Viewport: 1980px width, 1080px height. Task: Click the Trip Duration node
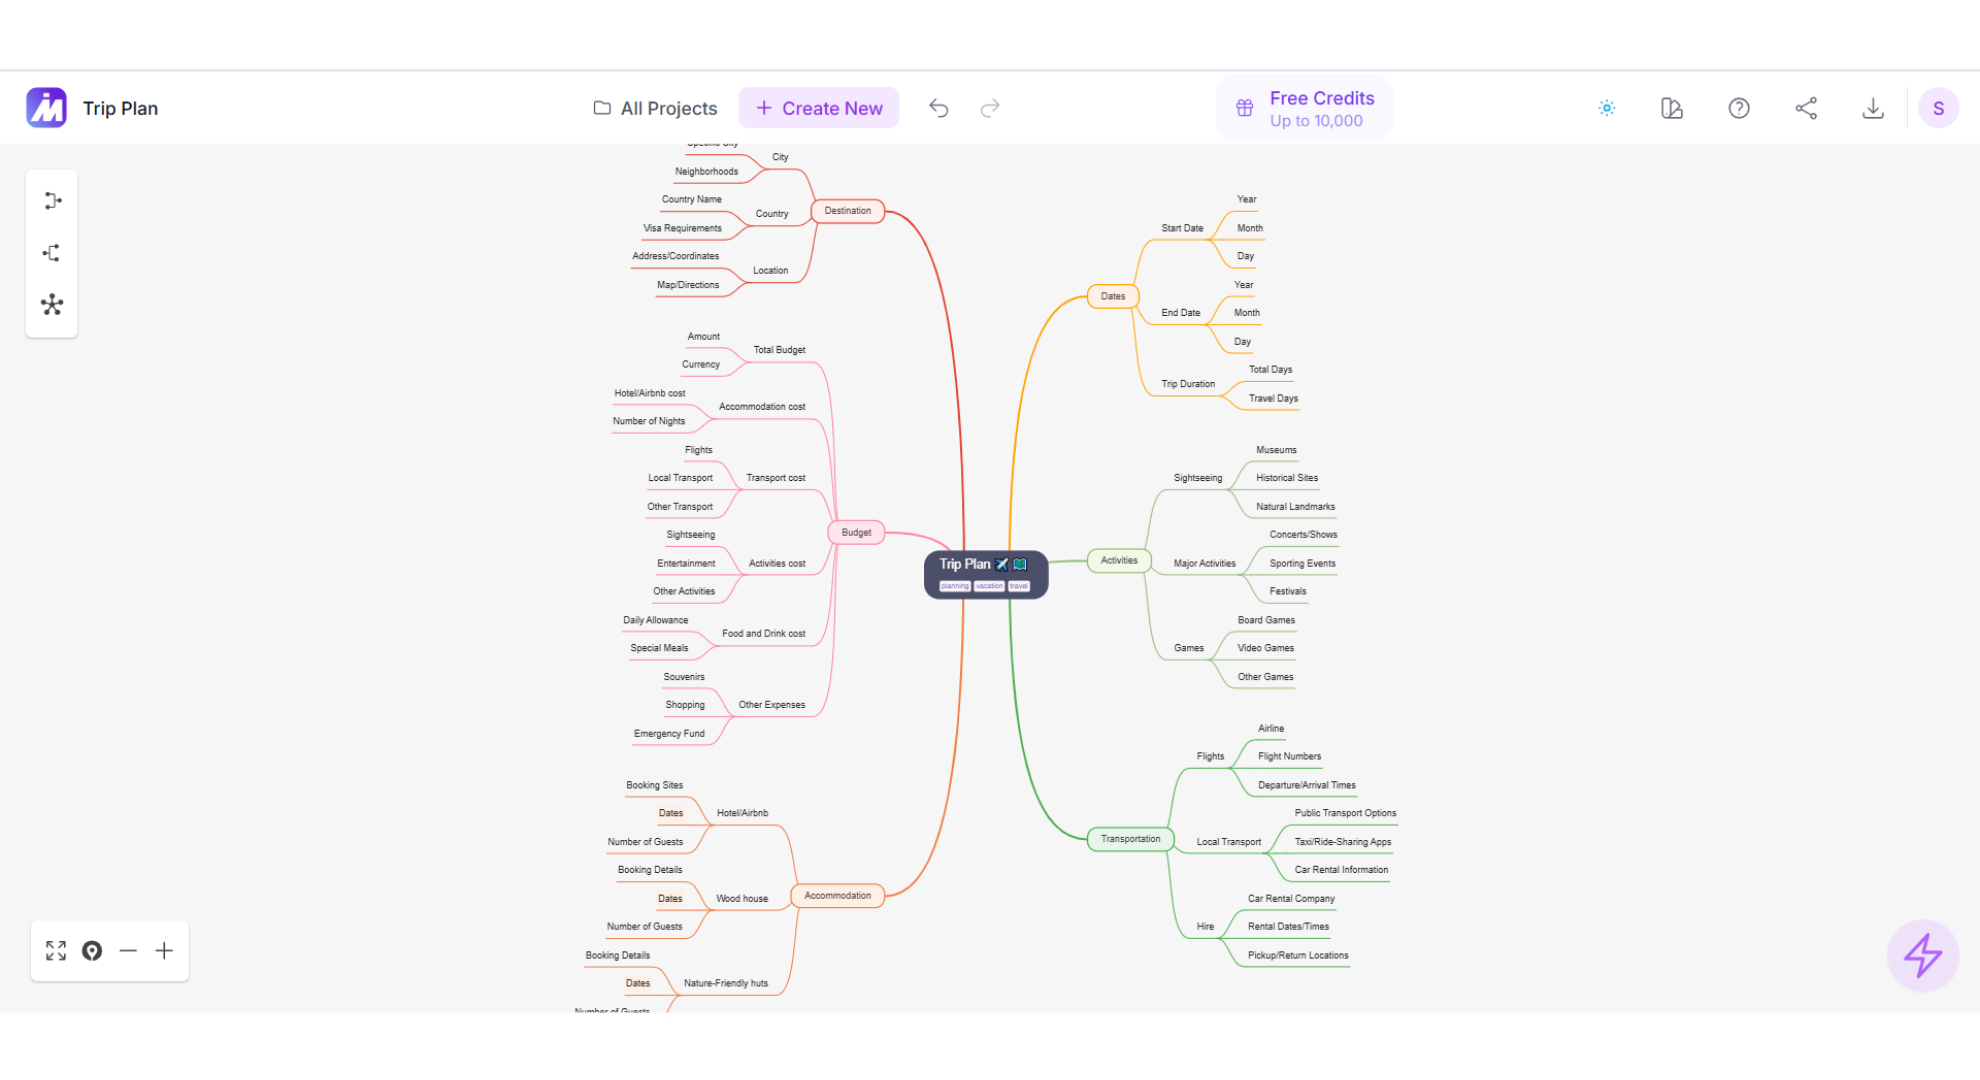(x=1188, y=384)
